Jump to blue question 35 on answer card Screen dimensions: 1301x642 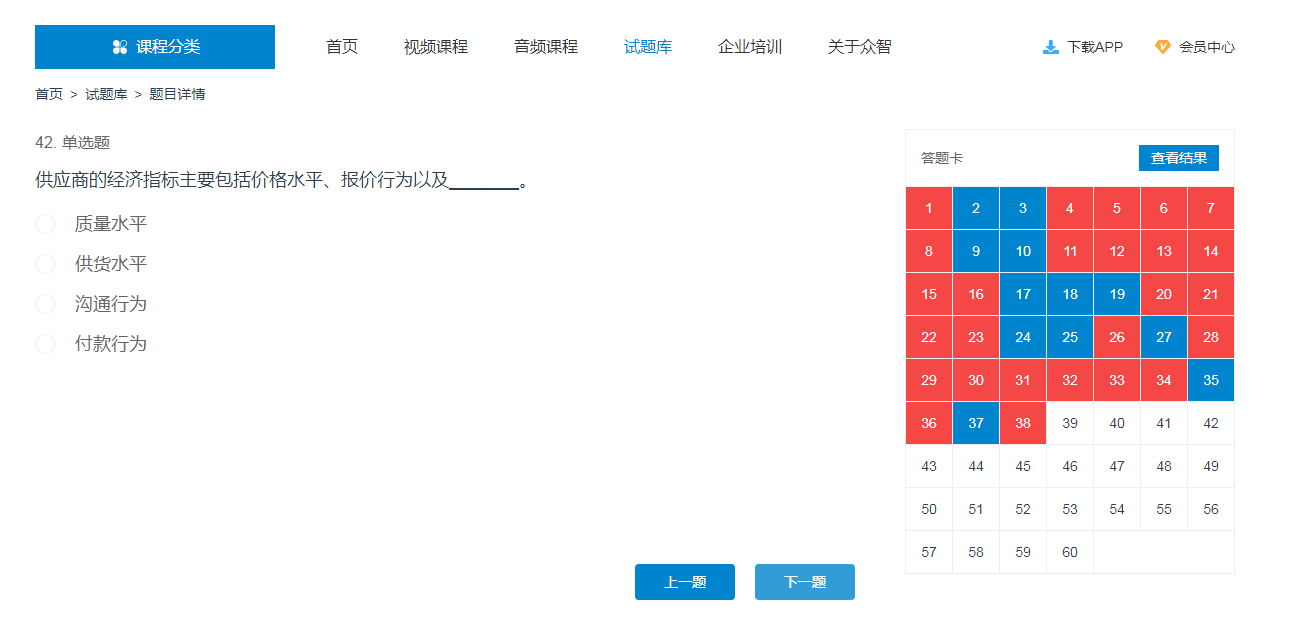coord(1210,380)
